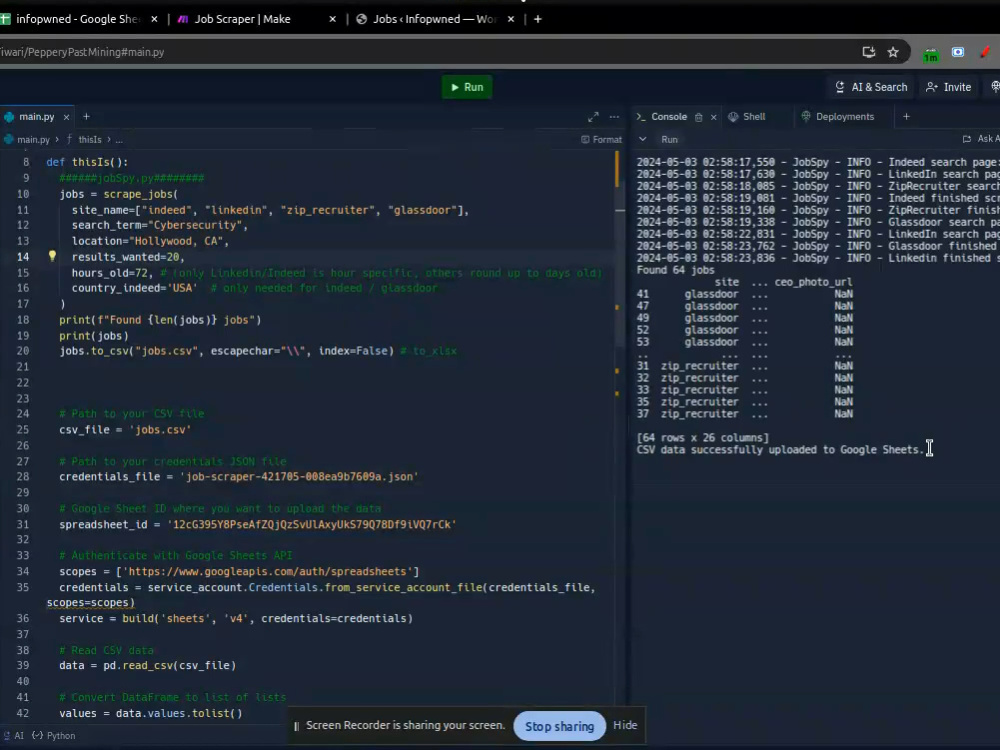The width and height of the screenshot is (1000, 750).
Task: Open the Deployments tab
Action: click(837, 117)
